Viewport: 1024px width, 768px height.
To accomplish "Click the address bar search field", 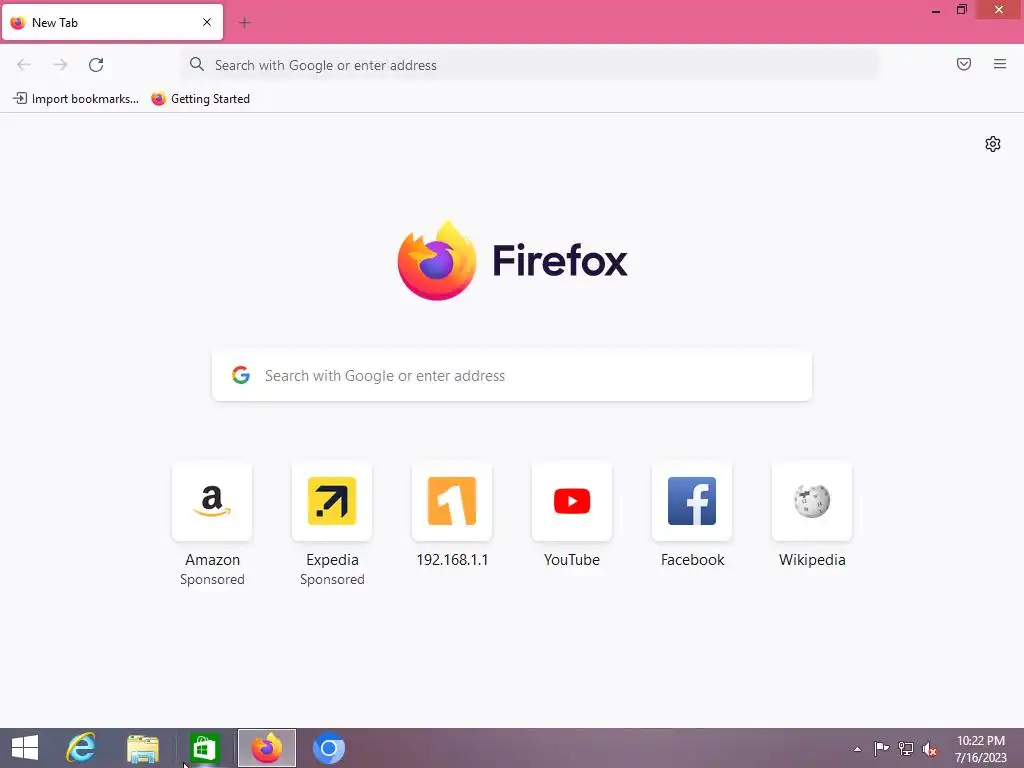I will [530, 65].
